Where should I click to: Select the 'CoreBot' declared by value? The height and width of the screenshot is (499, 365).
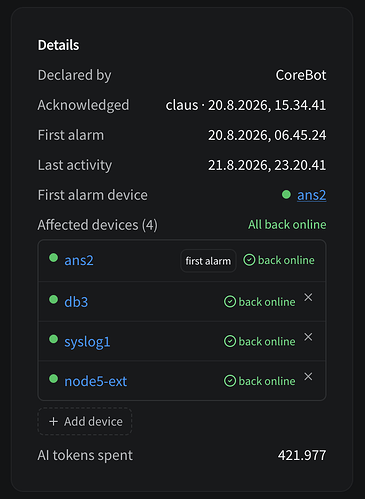pos(301,75)
